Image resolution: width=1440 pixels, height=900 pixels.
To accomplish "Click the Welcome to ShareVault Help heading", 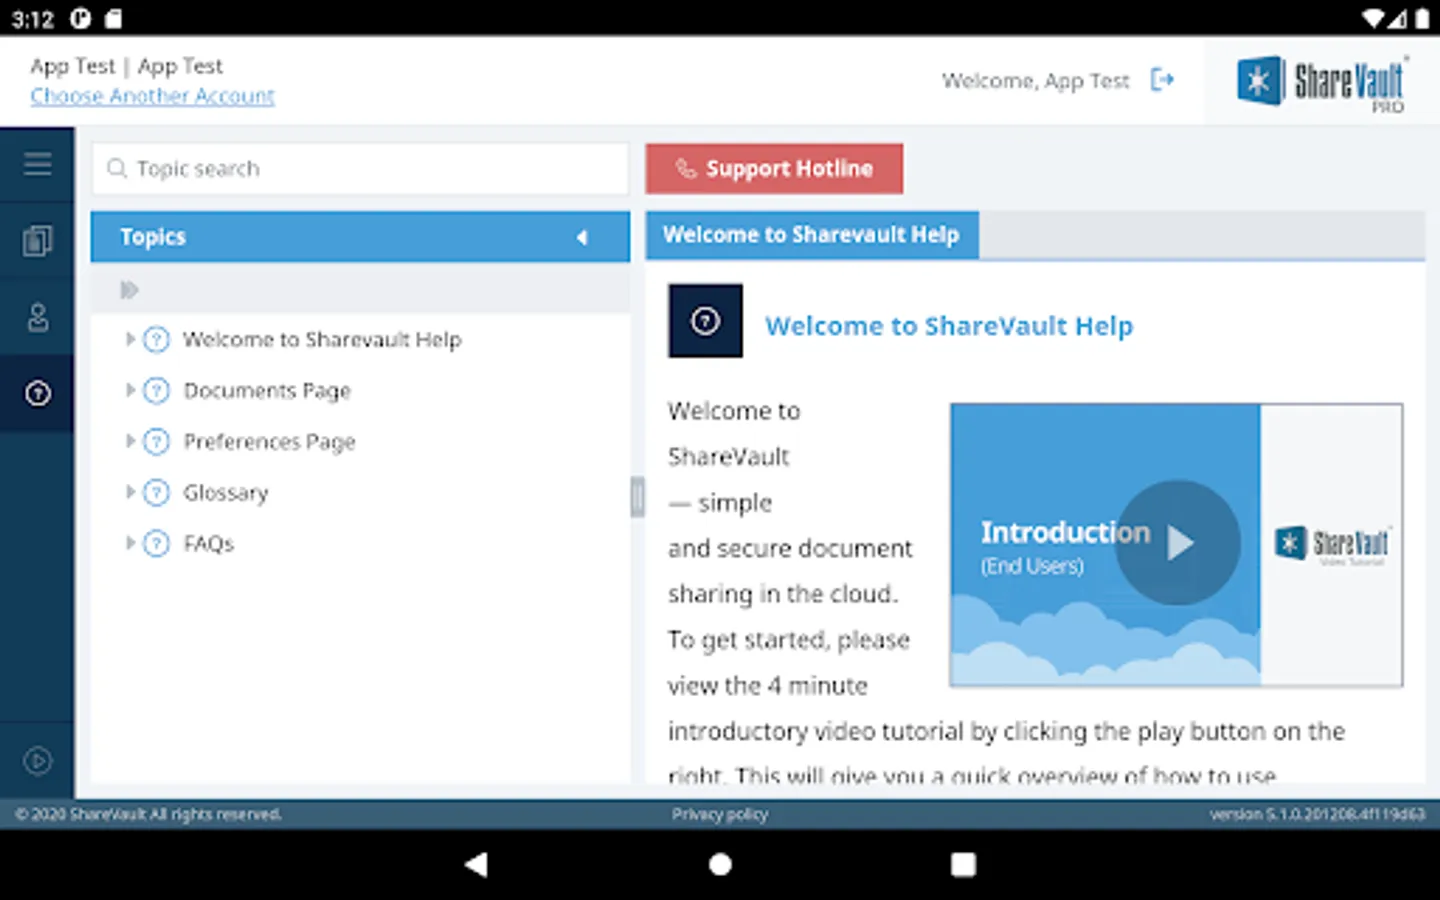I will point(949,326).
